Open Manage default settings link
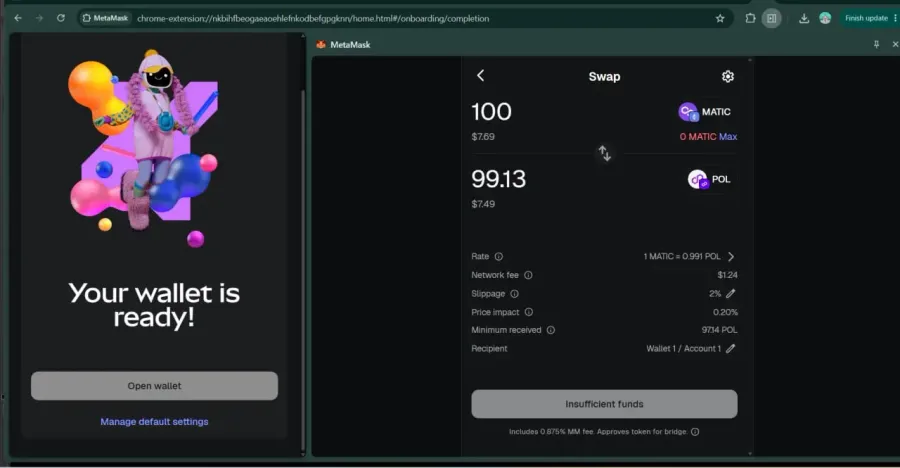This screenshot has width=900, height=468. pyautogui.click(x=154, y=421)
